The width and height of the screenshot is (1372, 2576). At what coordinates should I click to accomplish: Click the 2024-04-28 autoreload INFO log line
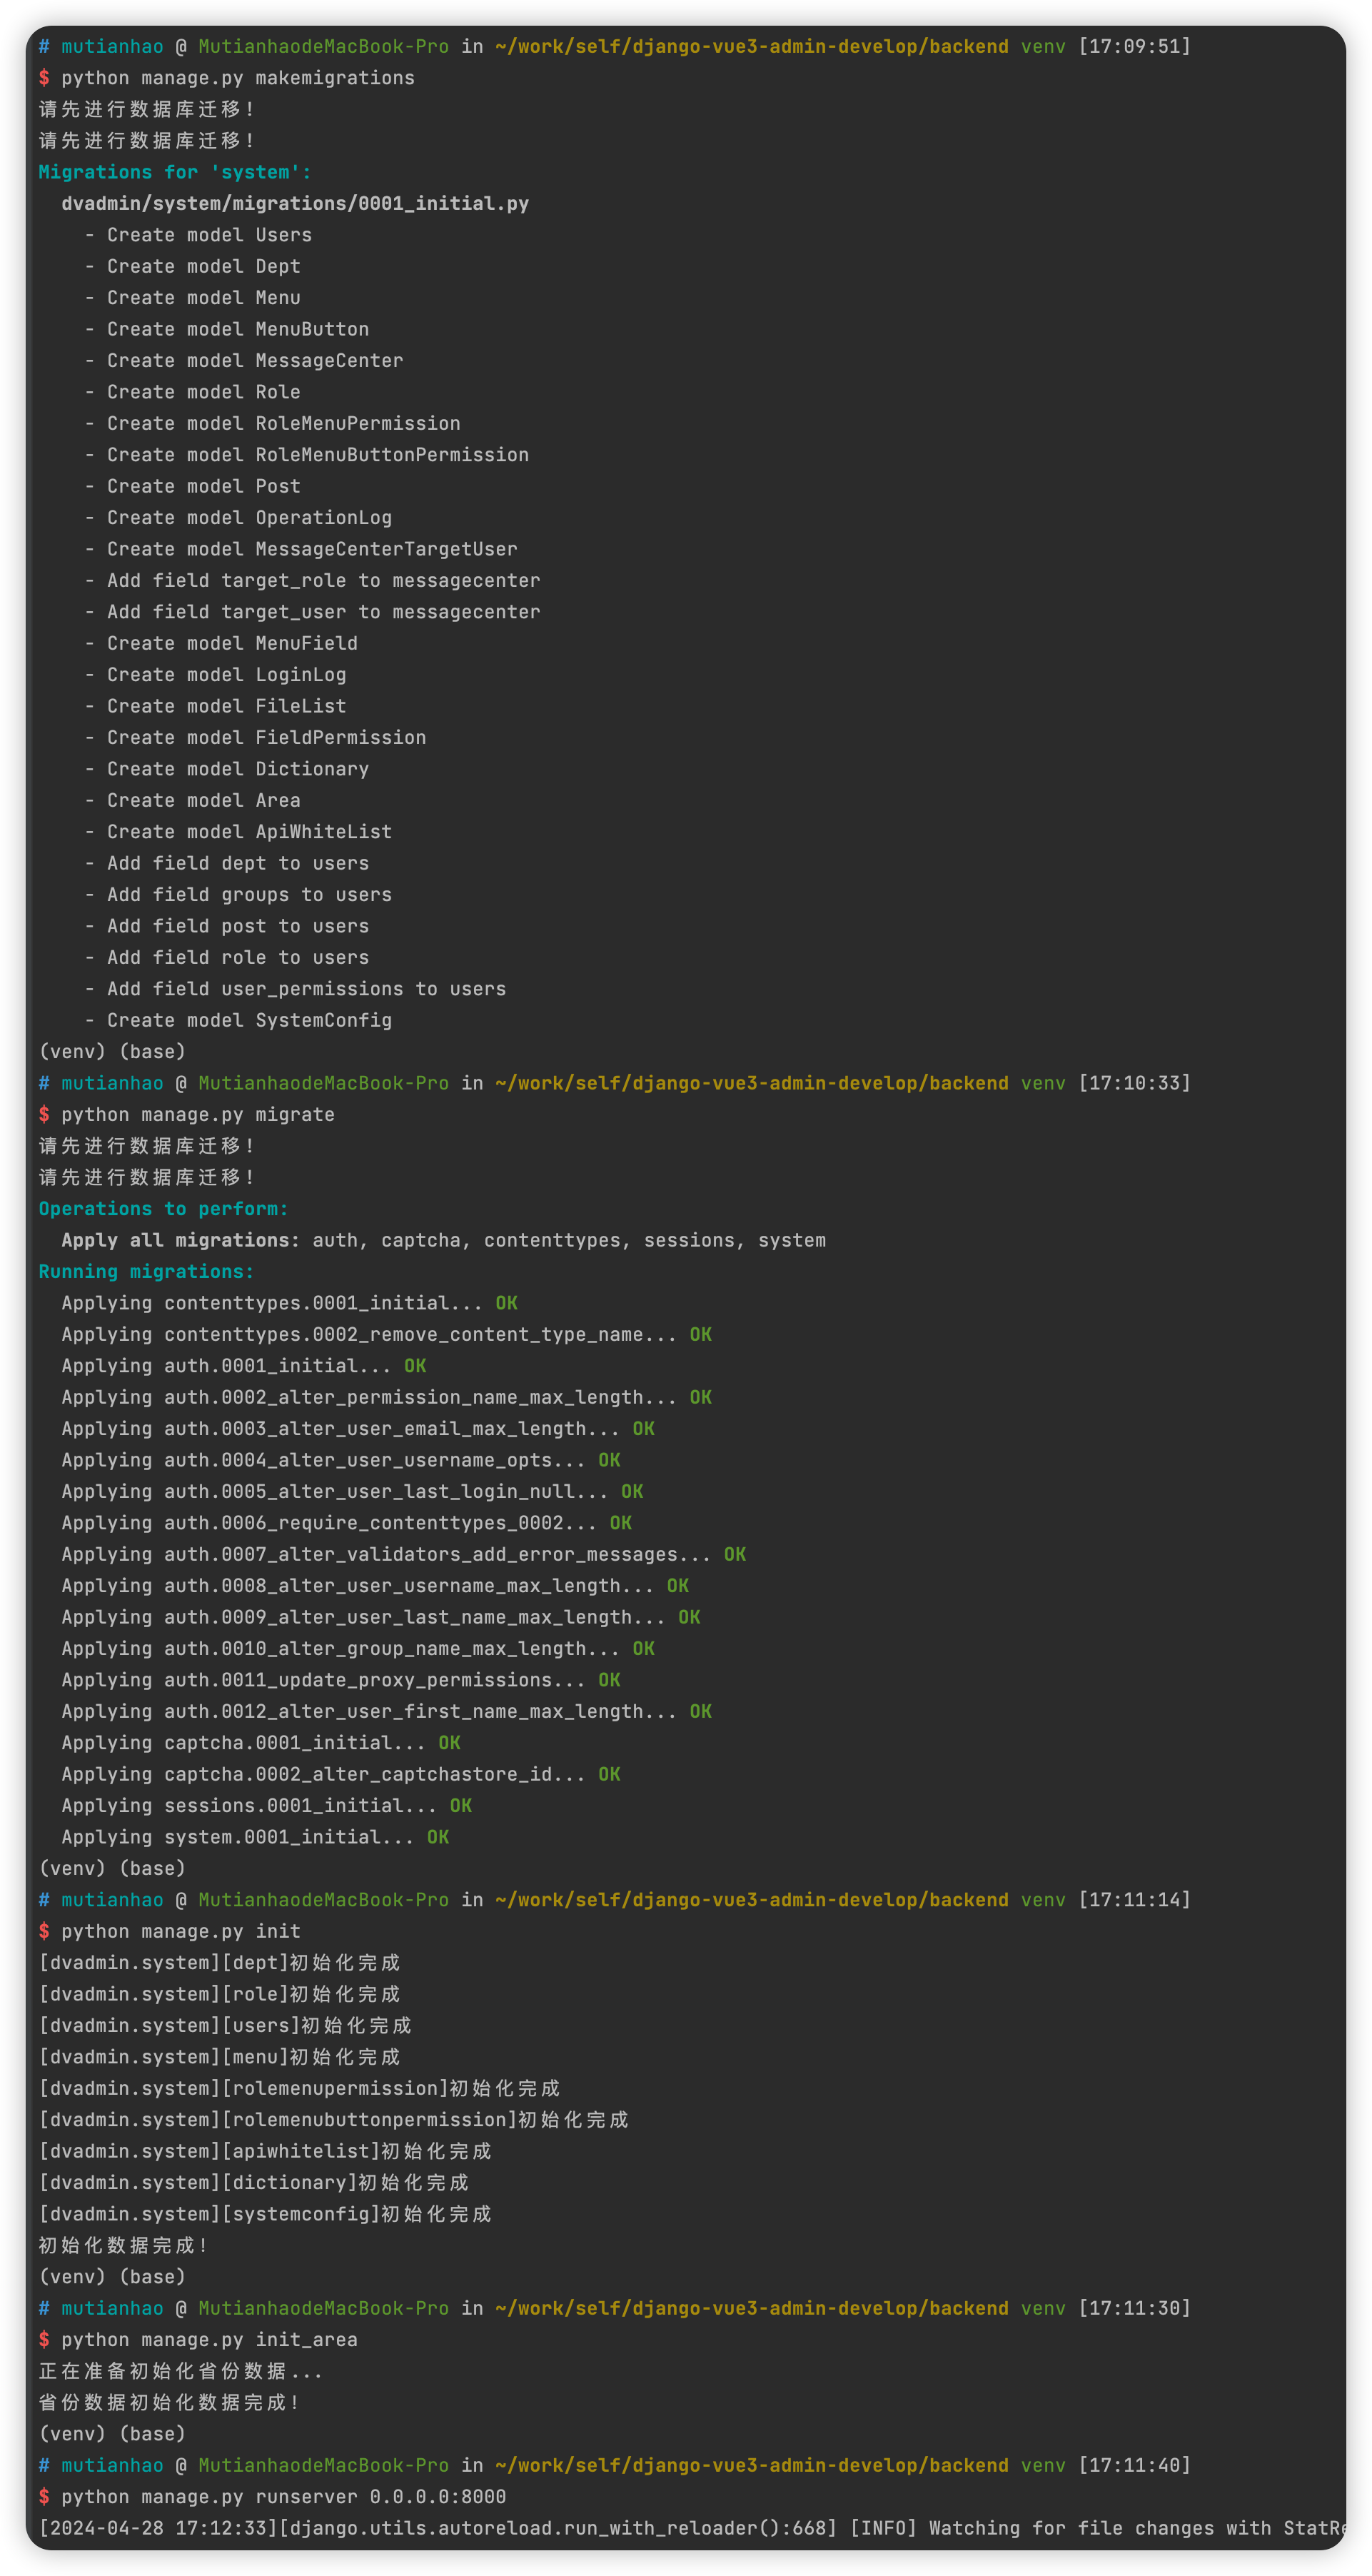pos(690,2528)
